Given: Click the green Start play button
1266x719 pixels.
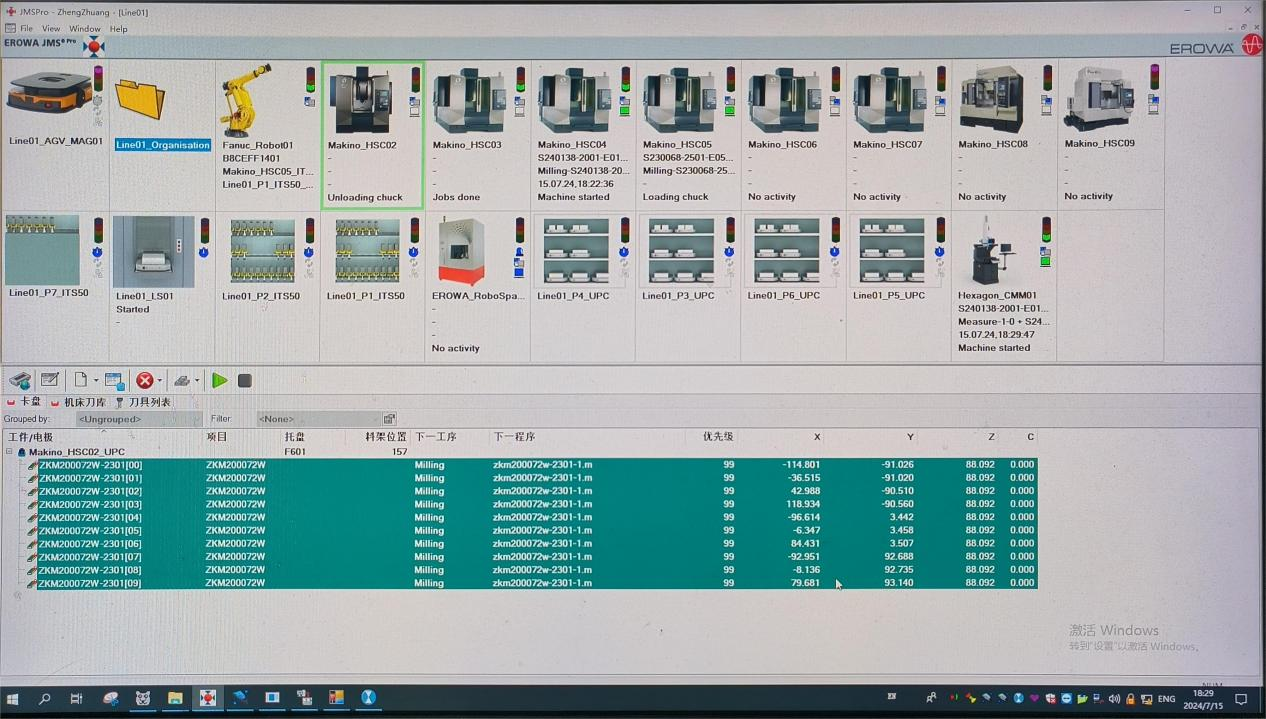Looking at the screenshot, I should [219, 380].
